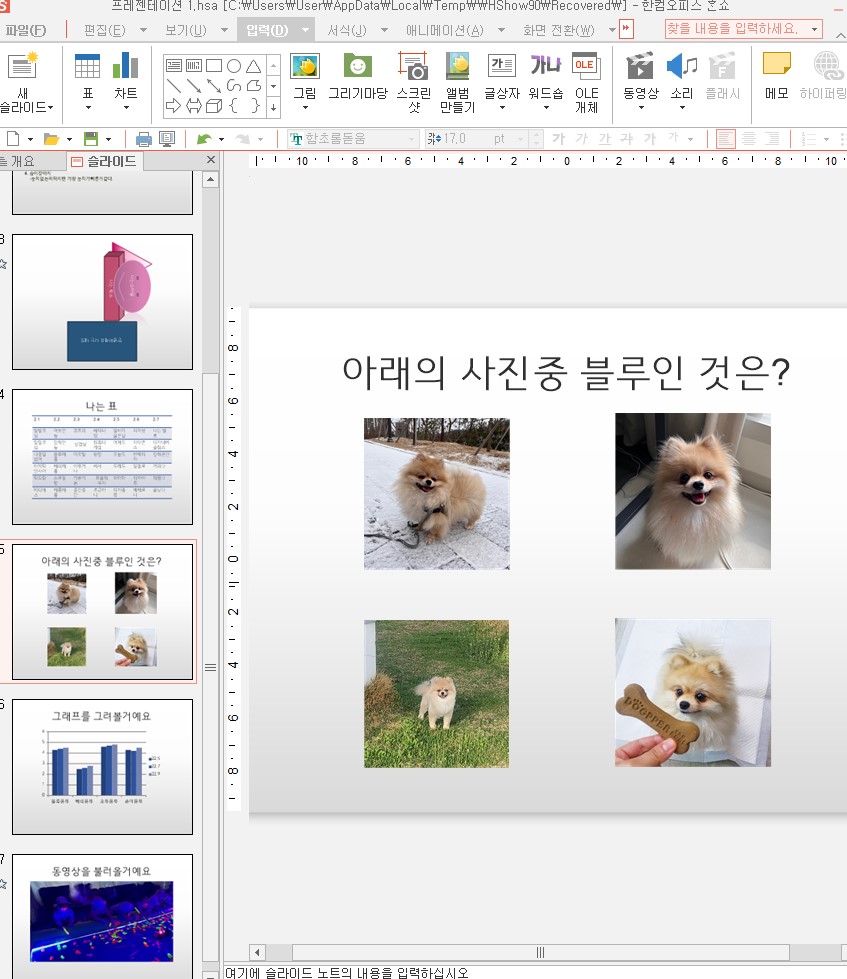
Task: Open the 애니메이션(A) menu
Action: point(444,30)
